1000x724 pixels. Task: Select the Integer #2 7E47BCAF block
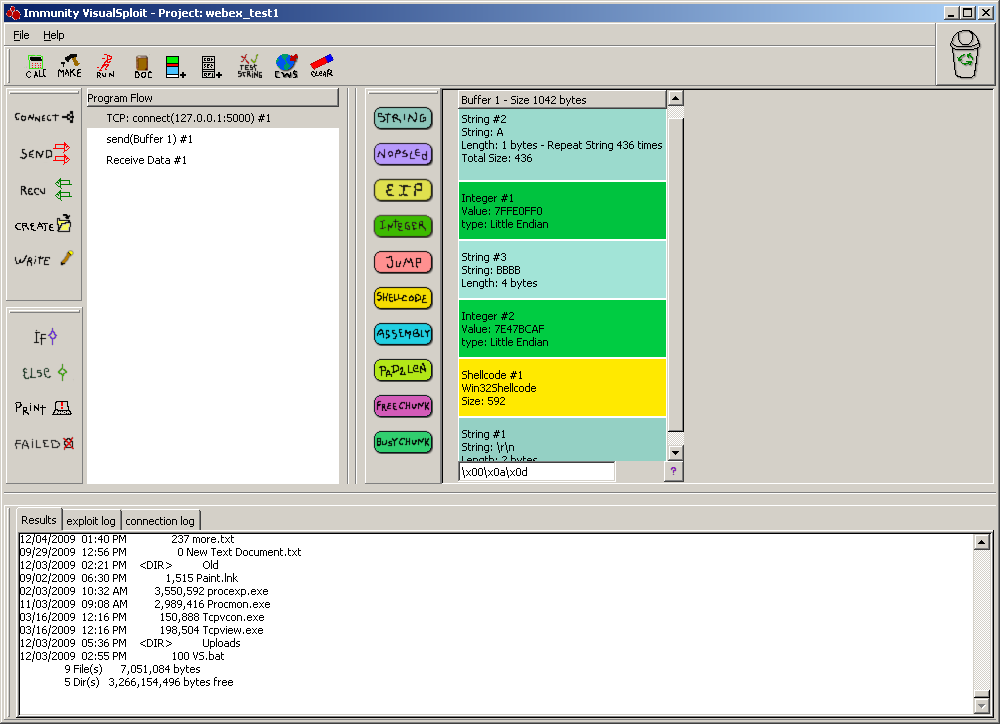[562, 329]
